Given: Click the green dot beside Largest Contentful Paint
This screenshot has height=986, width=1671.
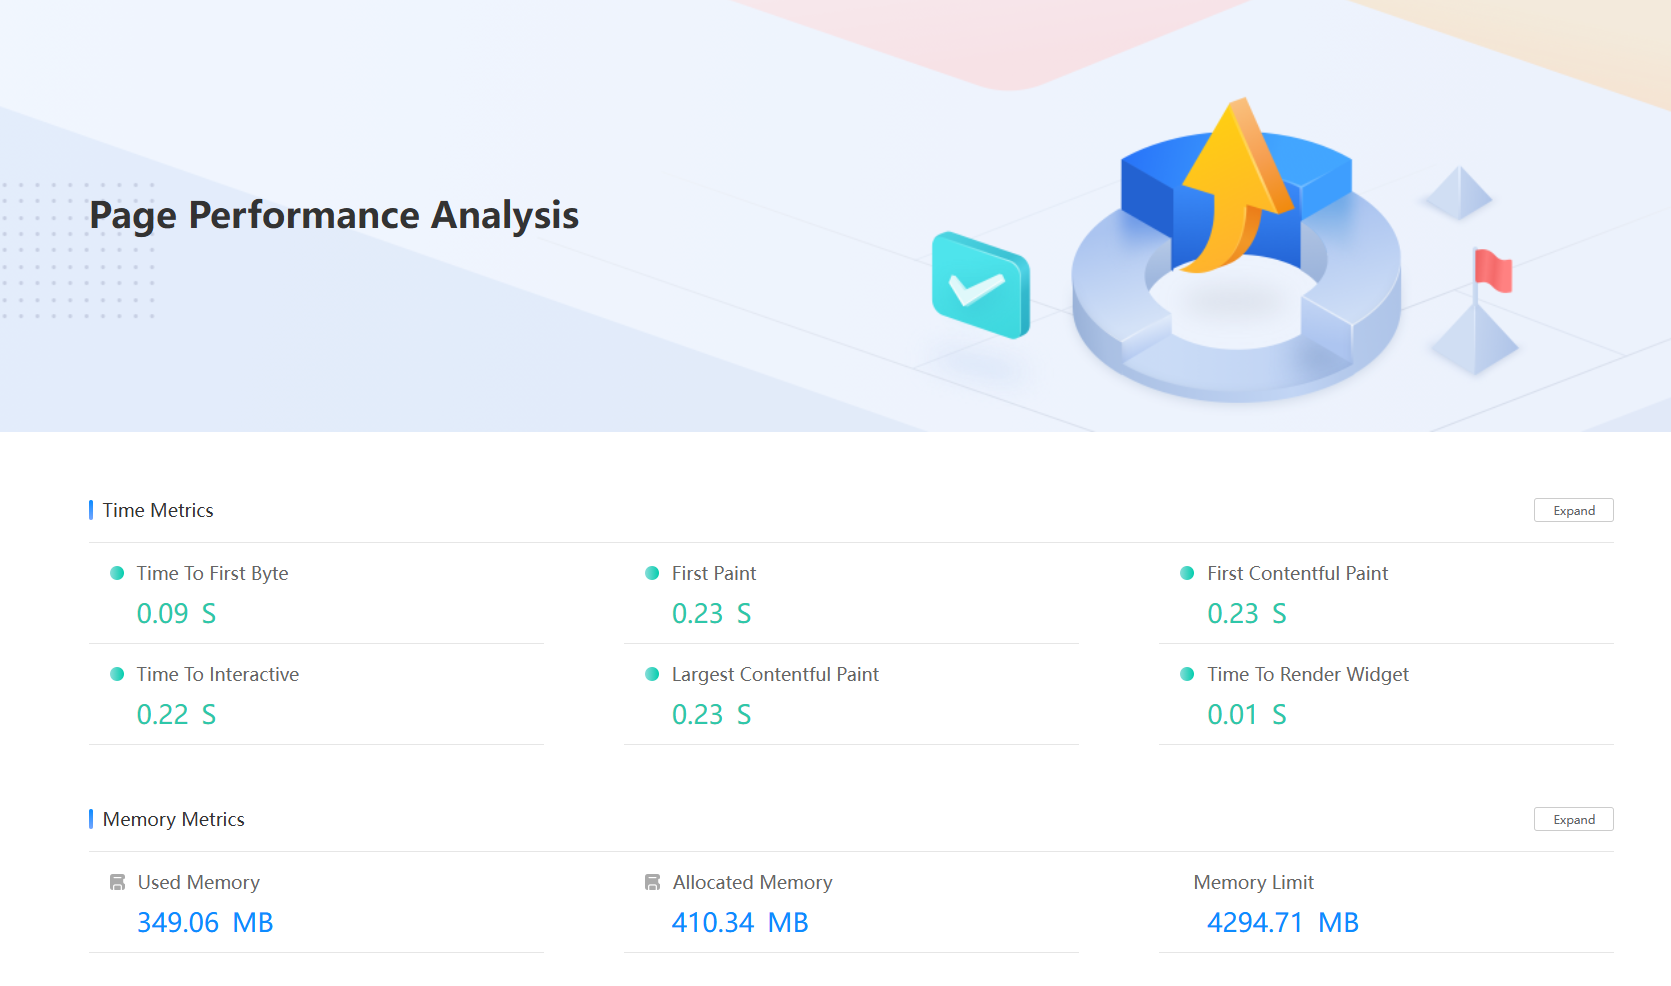Looking at the screenshot, I should click(x=652, y=674).
